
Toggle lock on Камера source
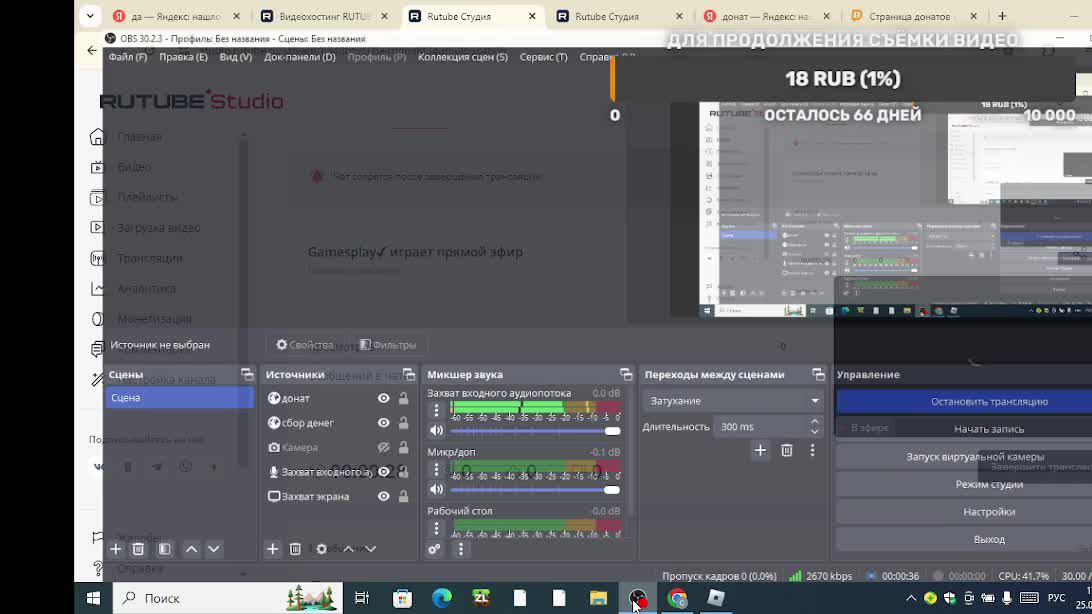point(403,448)
